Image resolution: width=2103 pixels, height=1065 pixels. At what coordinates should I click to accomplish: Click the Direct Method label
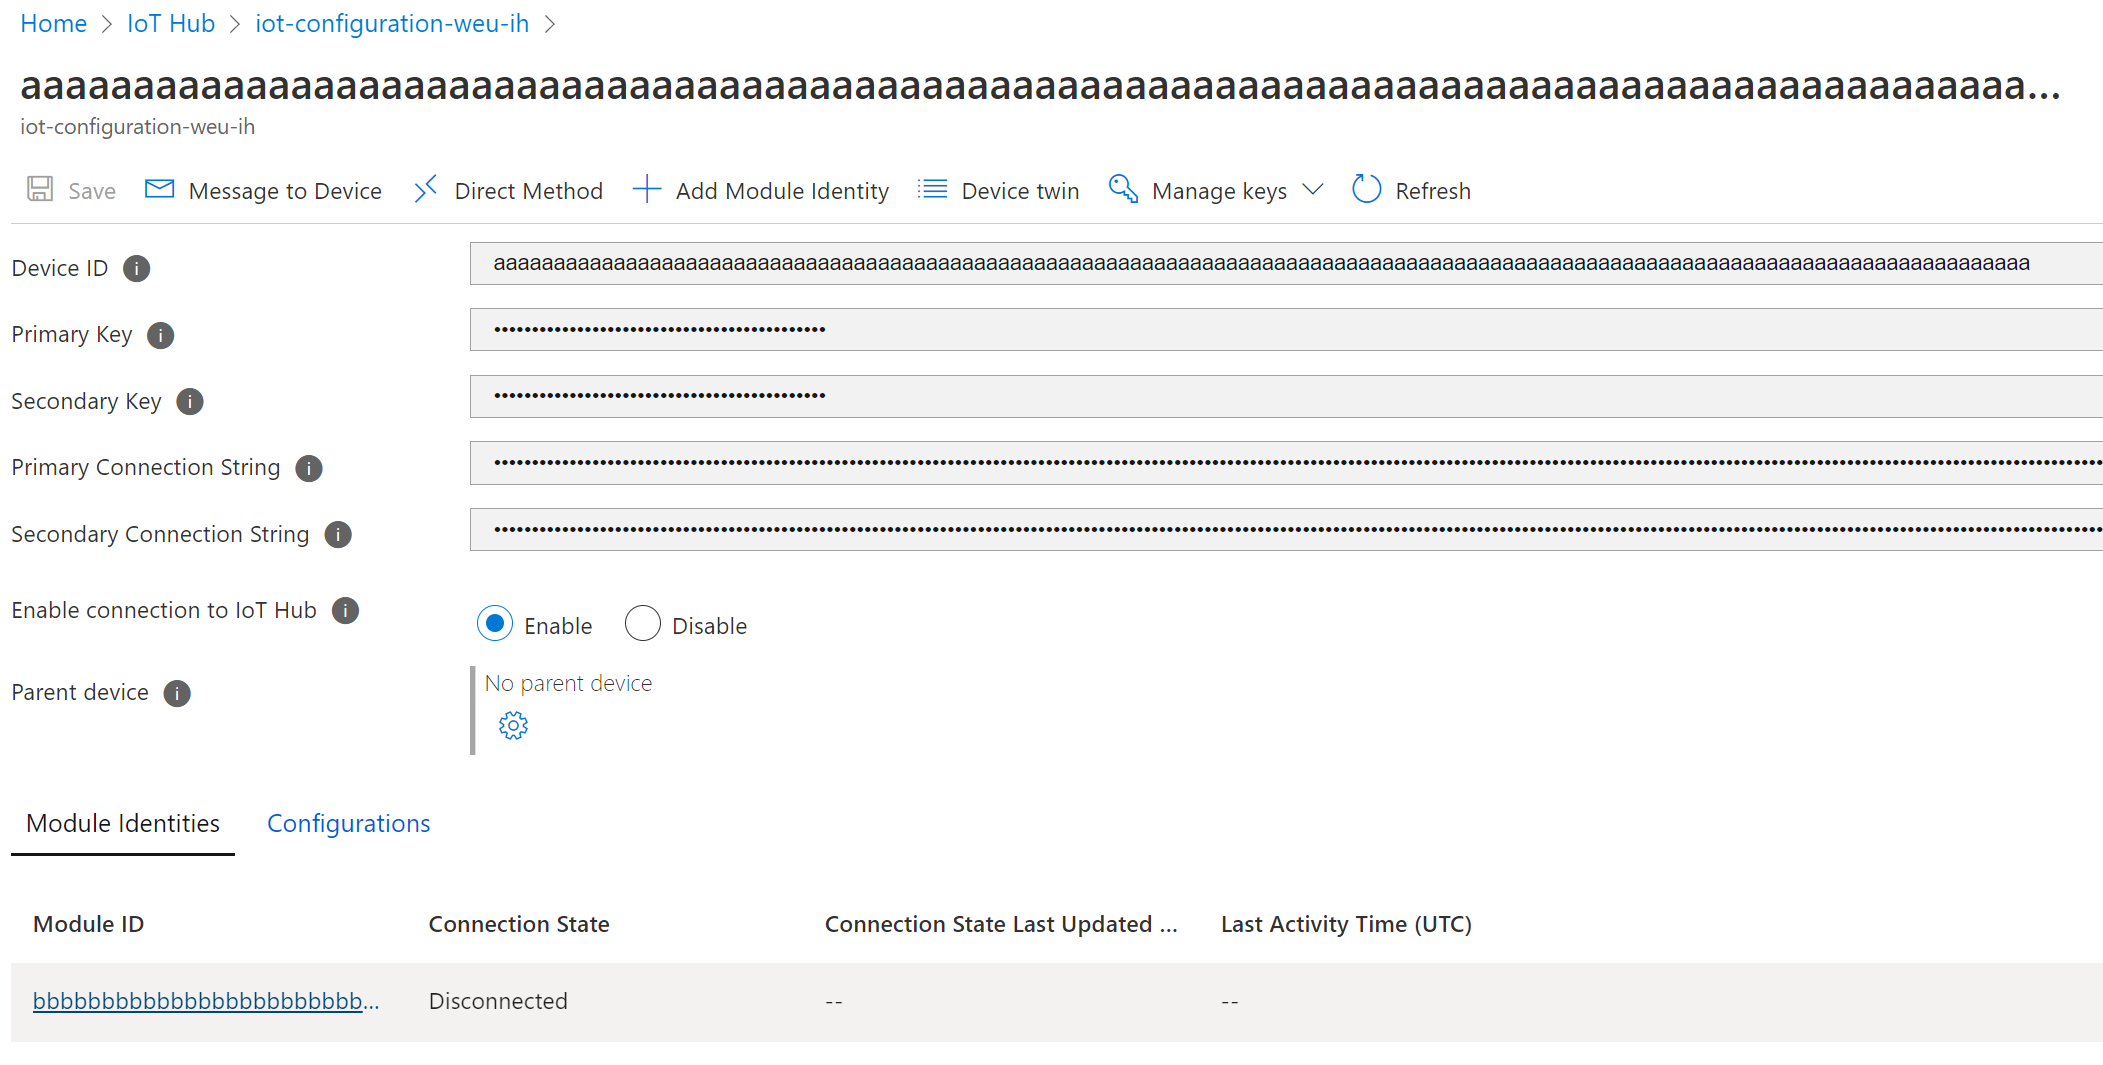click(529, 191)
